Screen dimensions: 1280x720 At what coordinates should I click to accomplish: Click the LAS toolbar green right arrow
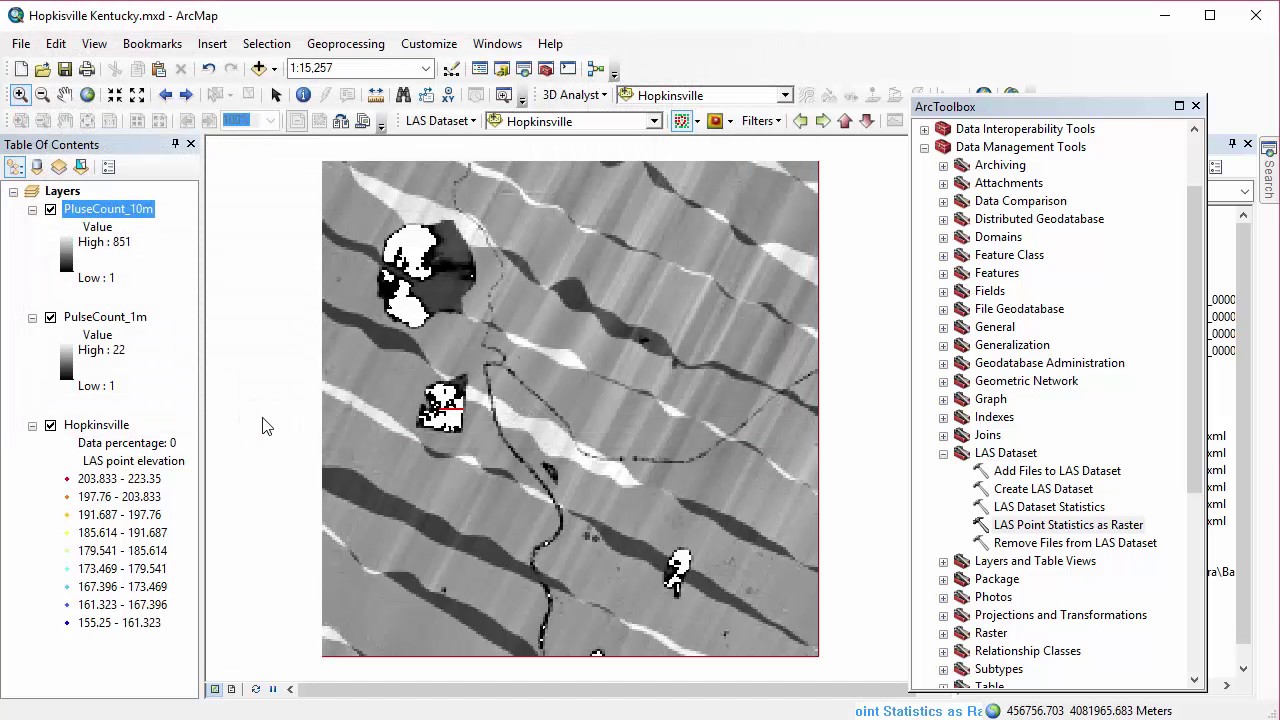pos(823,121)
